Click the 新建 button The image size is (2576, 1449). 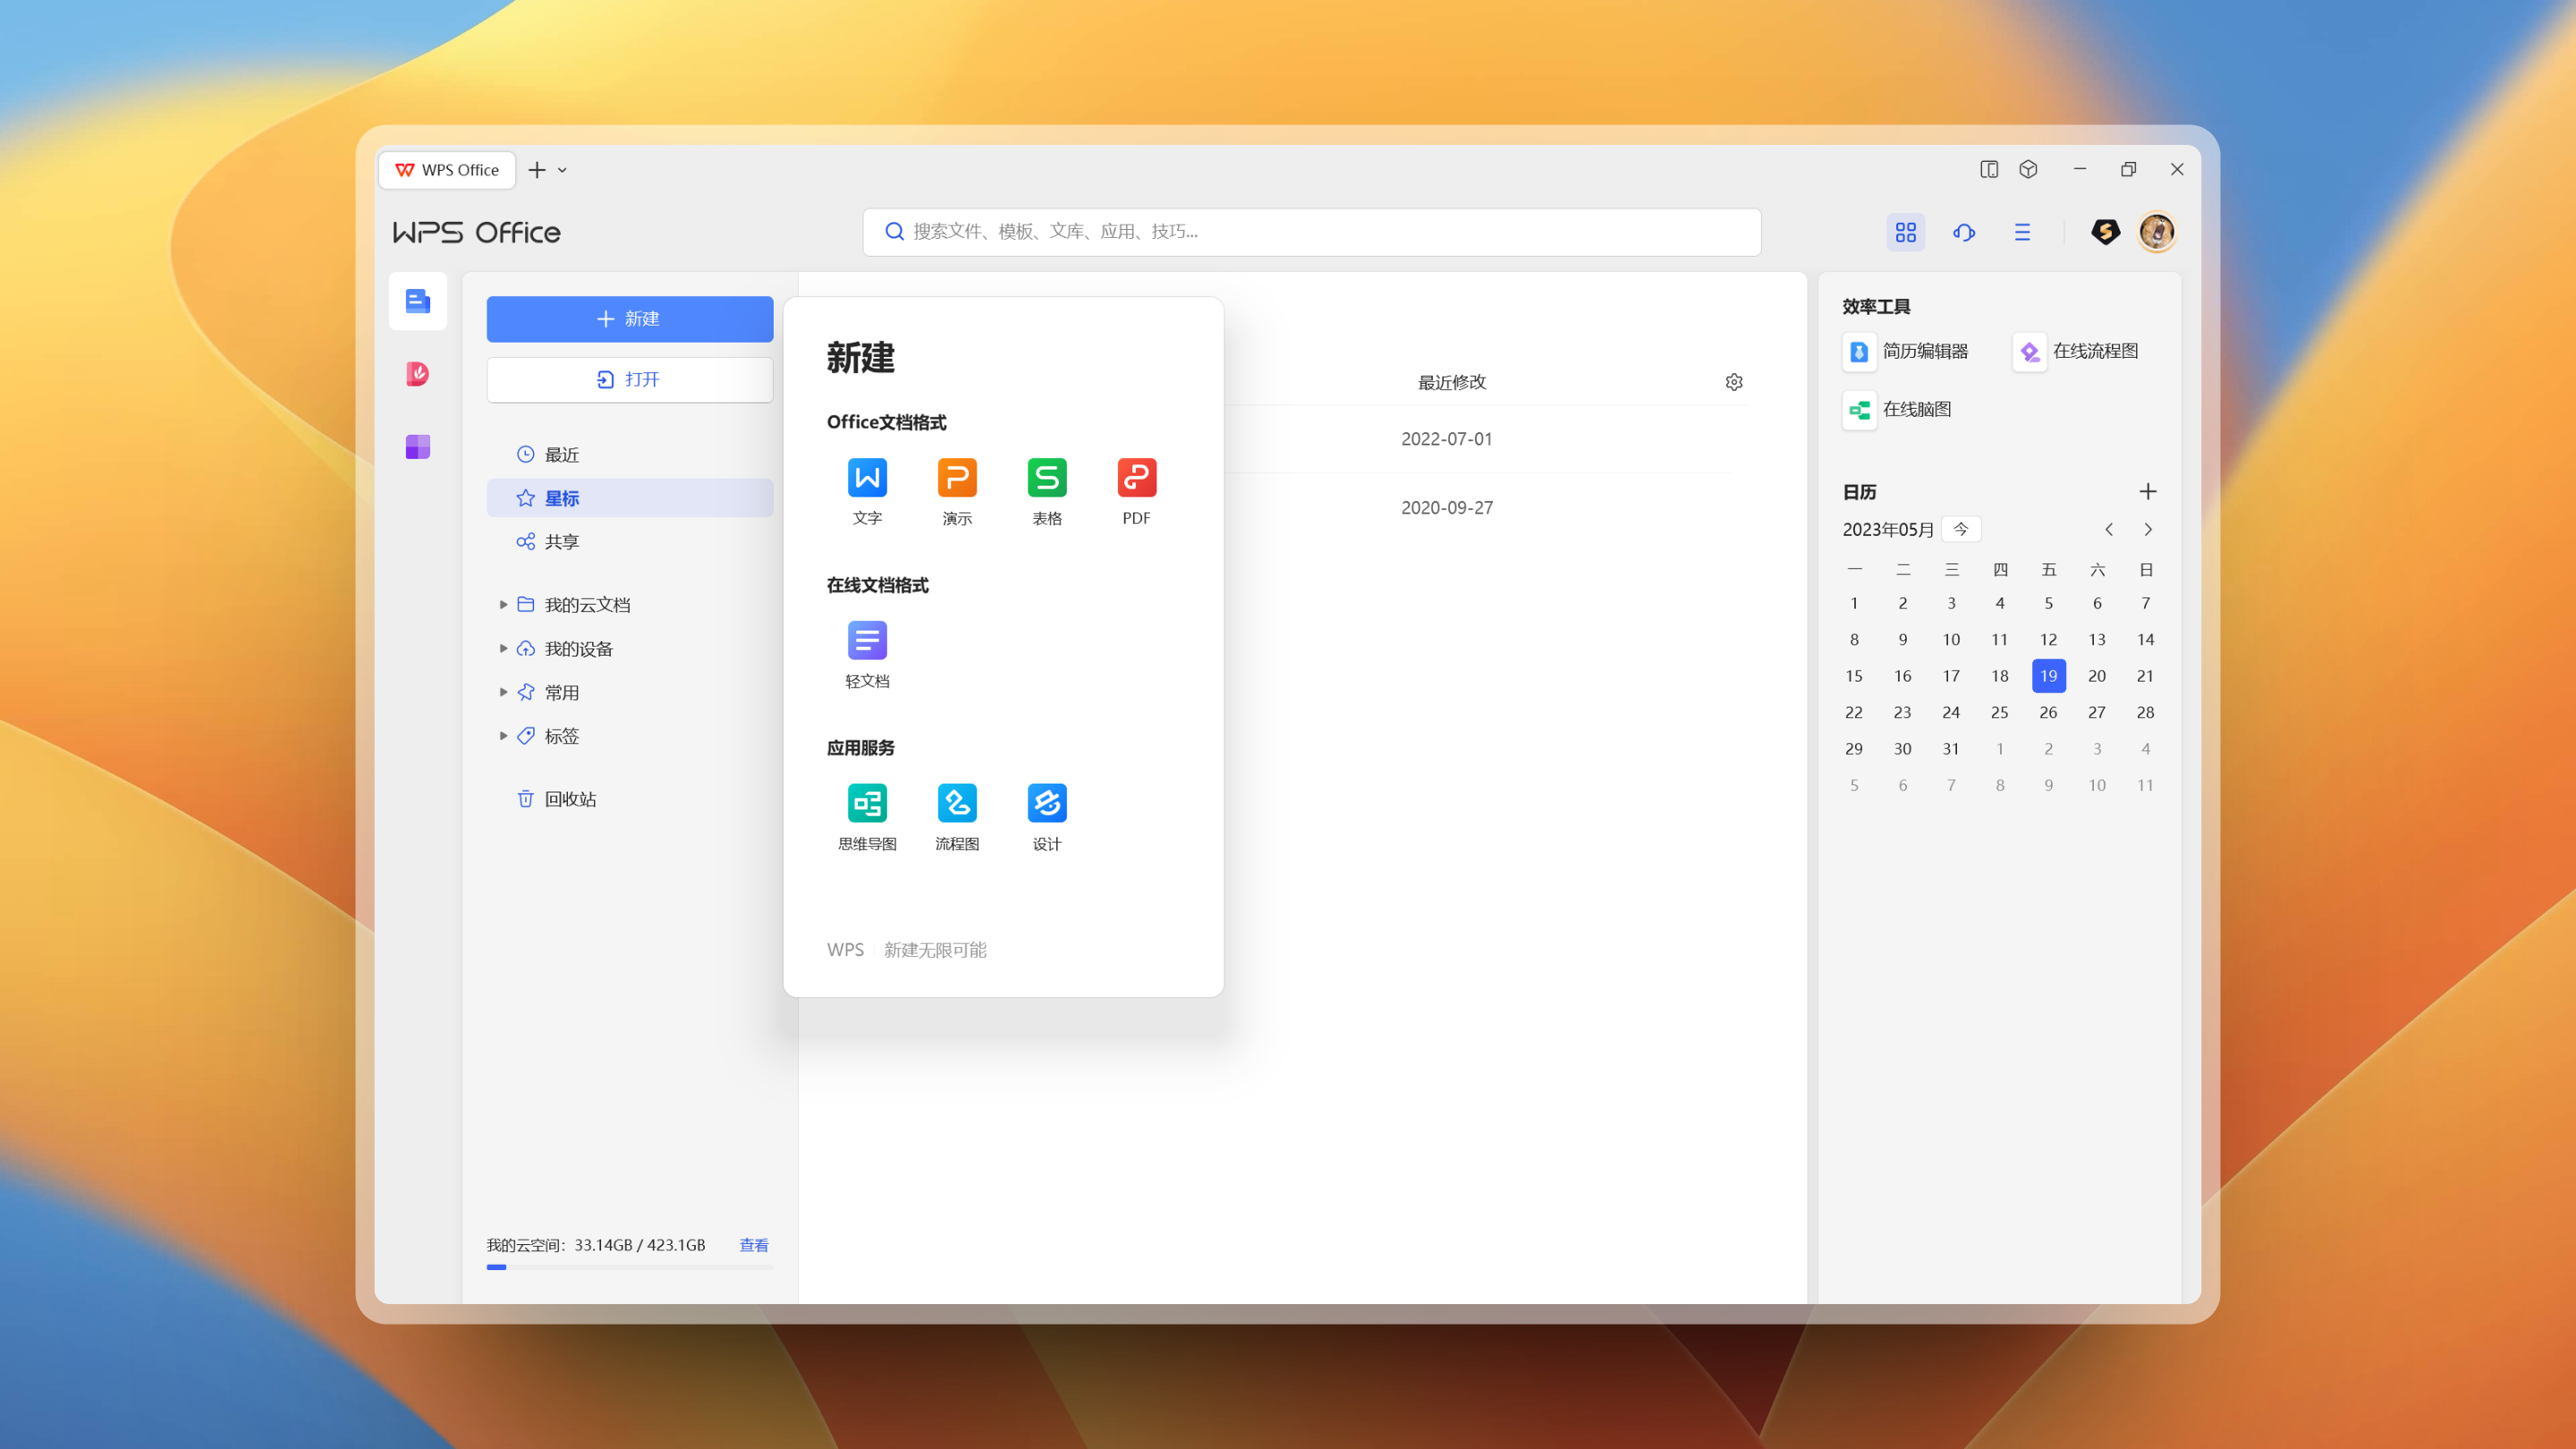click(x=628, y=318)
